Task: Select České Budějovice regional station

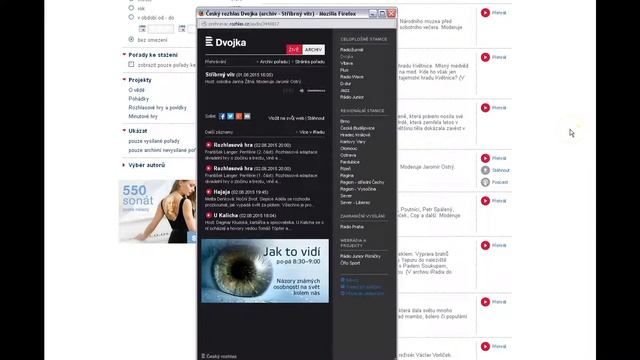Action: pos(357,128)
